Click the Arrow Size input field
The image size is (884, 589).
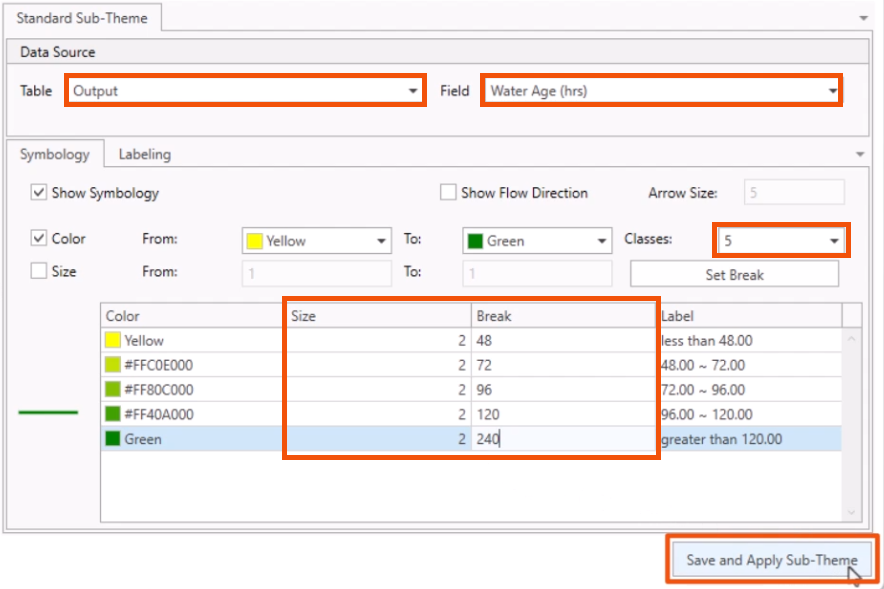point(791,192)
